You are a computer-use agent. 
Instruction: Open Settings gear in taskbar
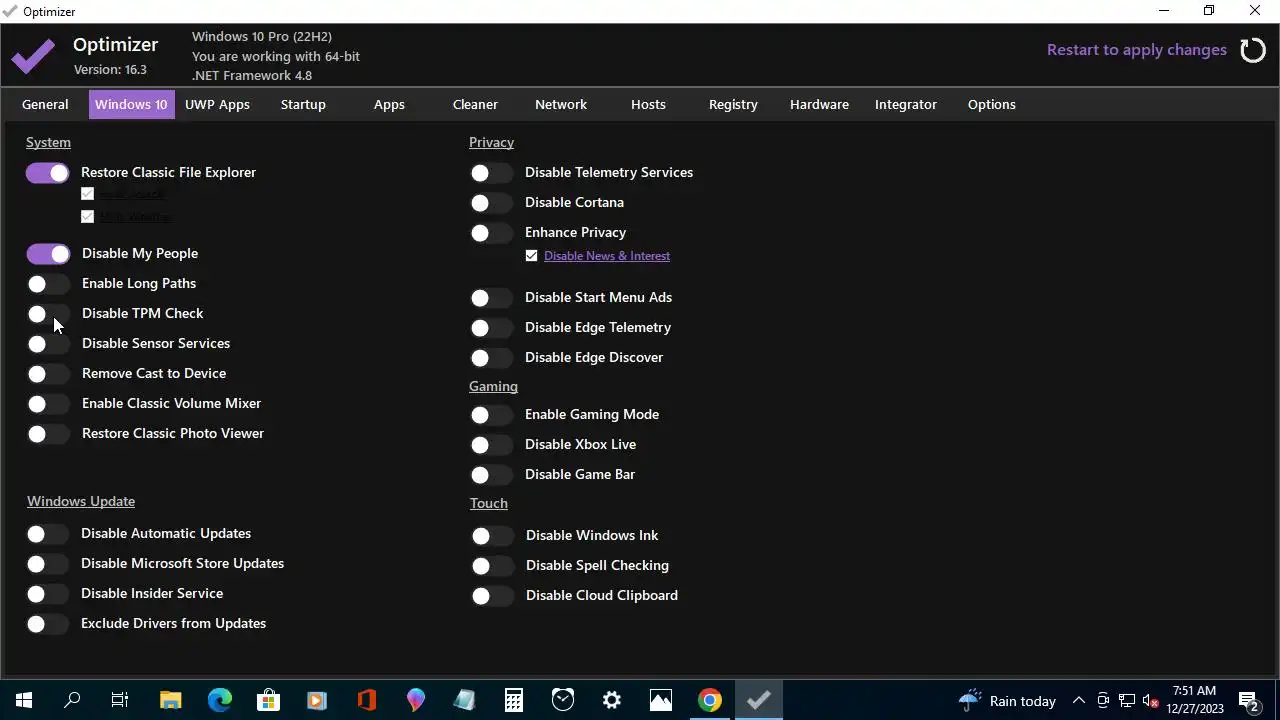pyautogui.click(x=612, y=700)
